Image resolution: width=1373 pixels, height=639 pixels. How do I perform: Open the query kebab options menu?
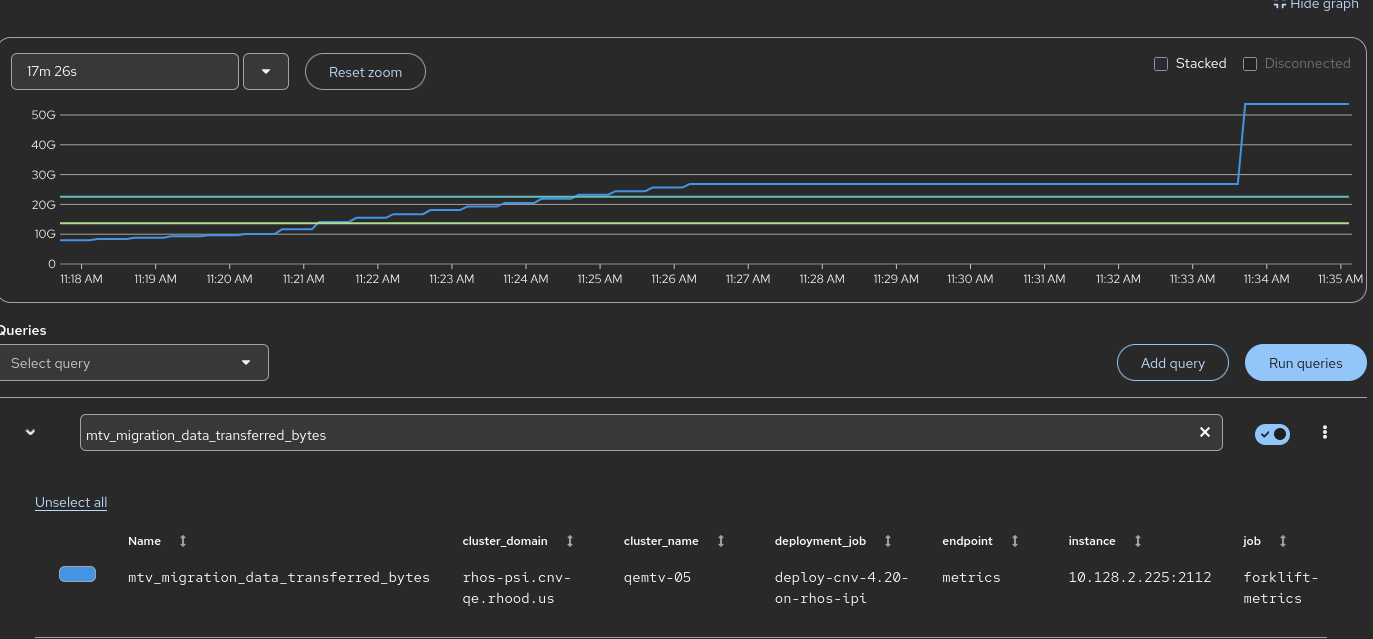click(1325, 432)
